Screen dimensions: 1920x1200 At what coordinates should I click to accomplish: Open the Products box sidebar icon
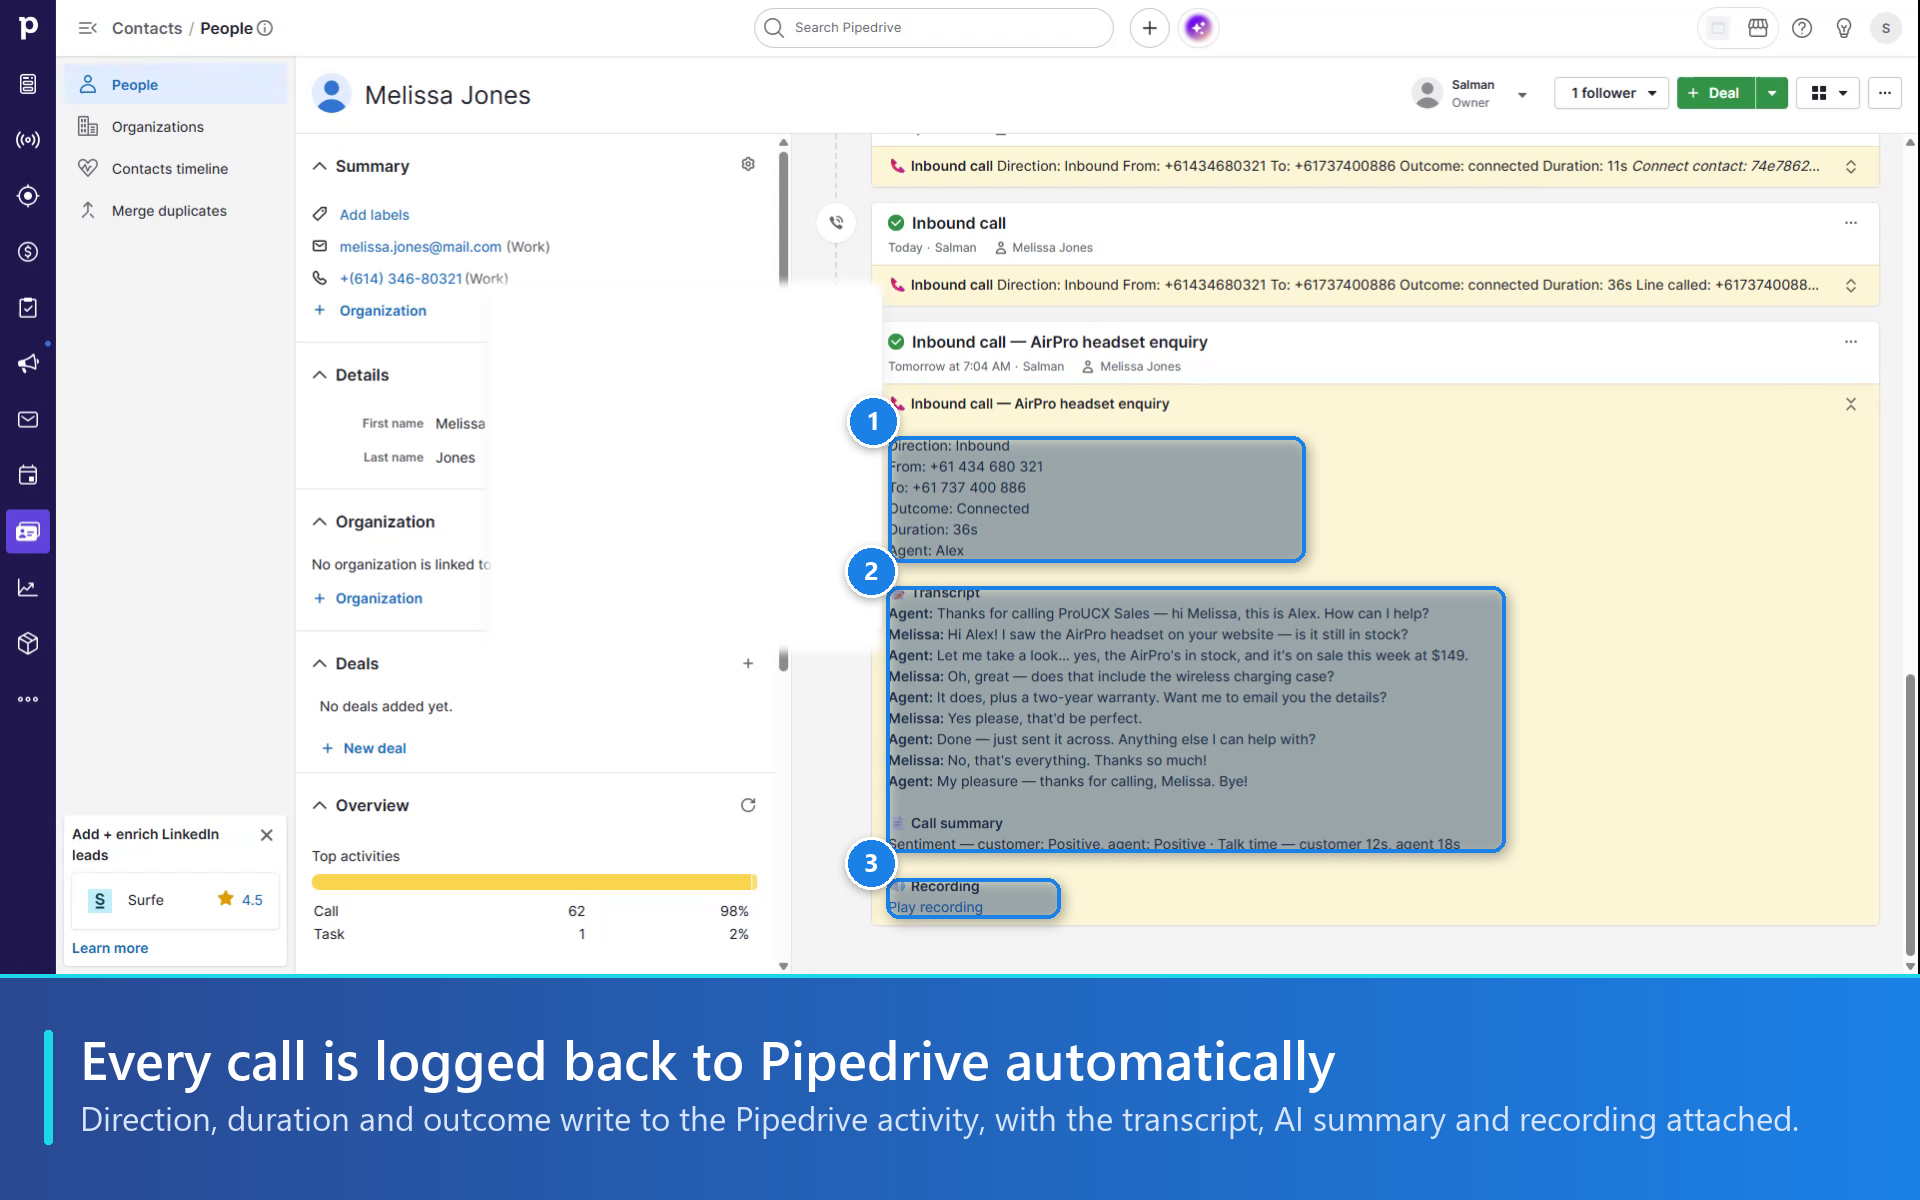(x=28, y=643)
